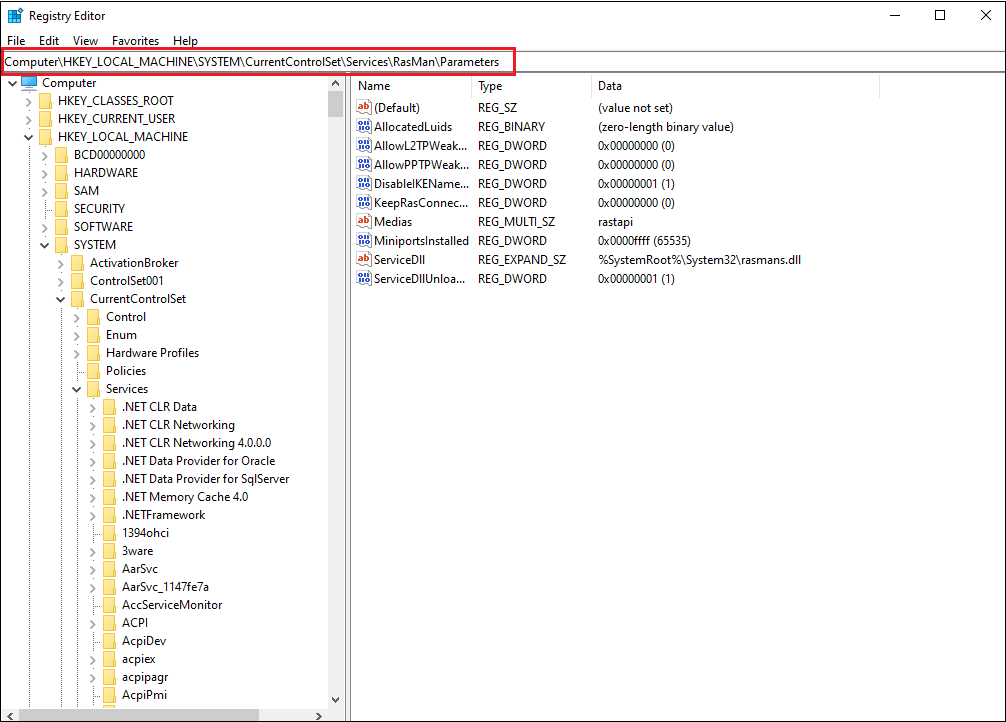This screenshot has width=1006, height=722.
Task: Sort values by the Name column header
Action: click(411, 85)
